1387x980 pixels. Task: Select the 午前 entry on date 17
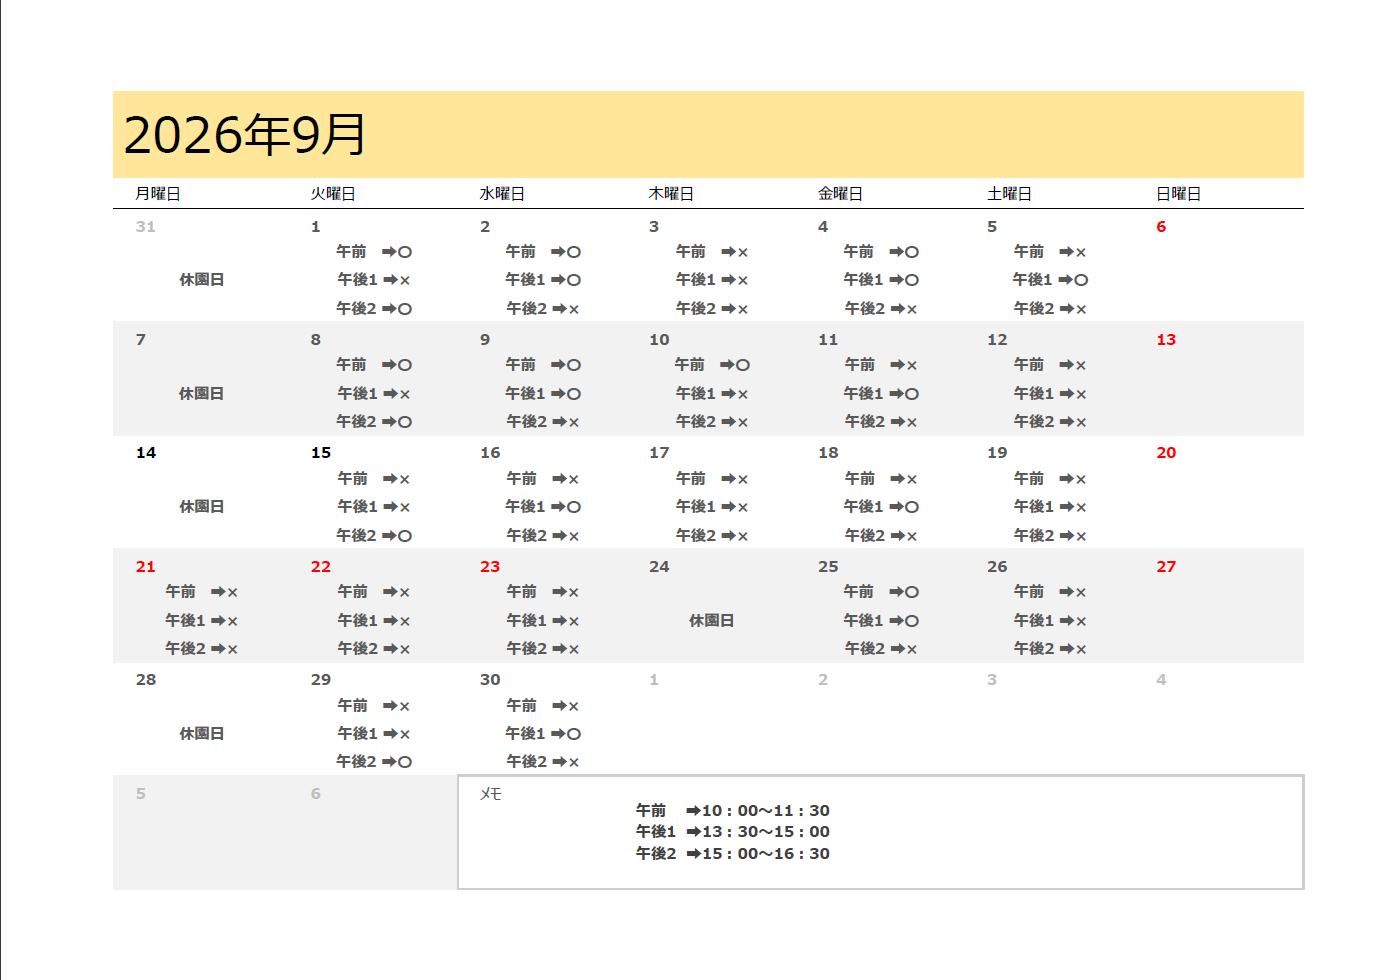[x=712, y=479]
